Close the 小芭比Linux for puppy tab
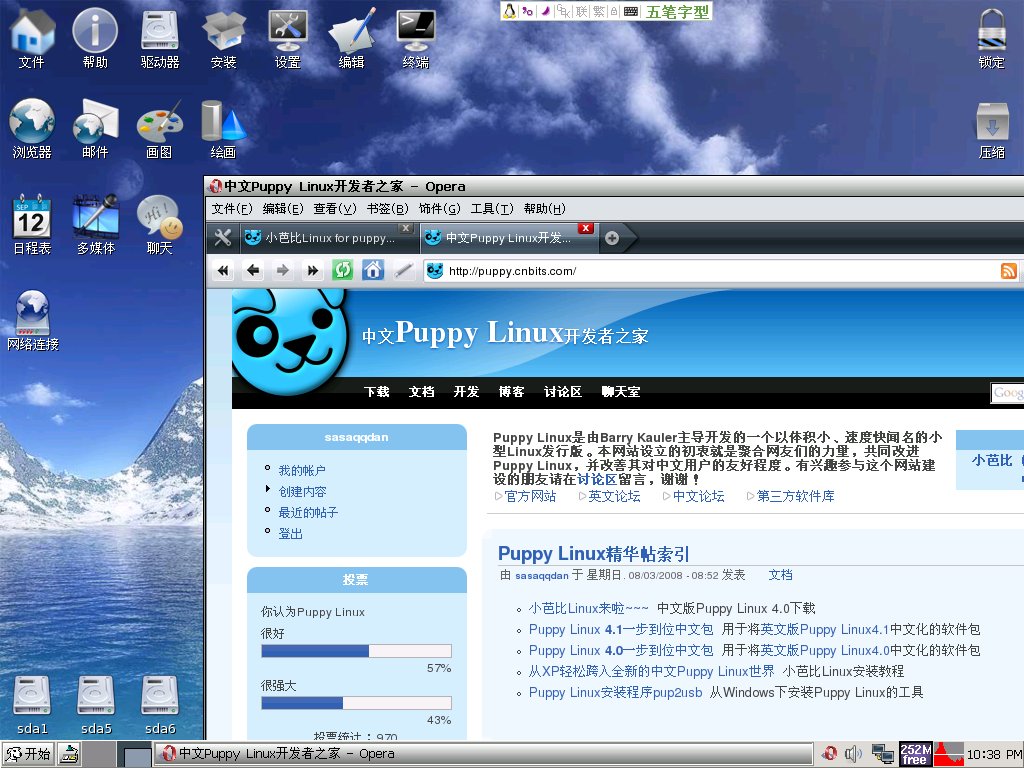Viewport: 1024px width, 768px height. coord(406,228)
